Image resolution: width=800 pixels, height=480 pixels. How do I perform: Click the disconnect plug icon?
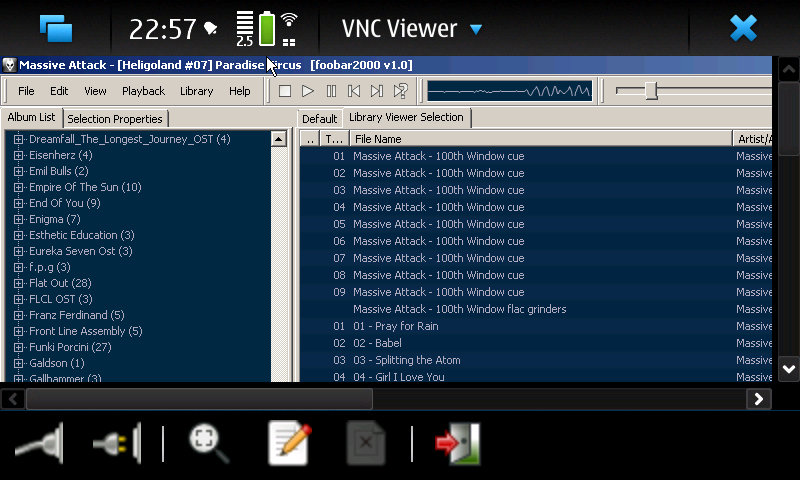[x=116, y=443]
